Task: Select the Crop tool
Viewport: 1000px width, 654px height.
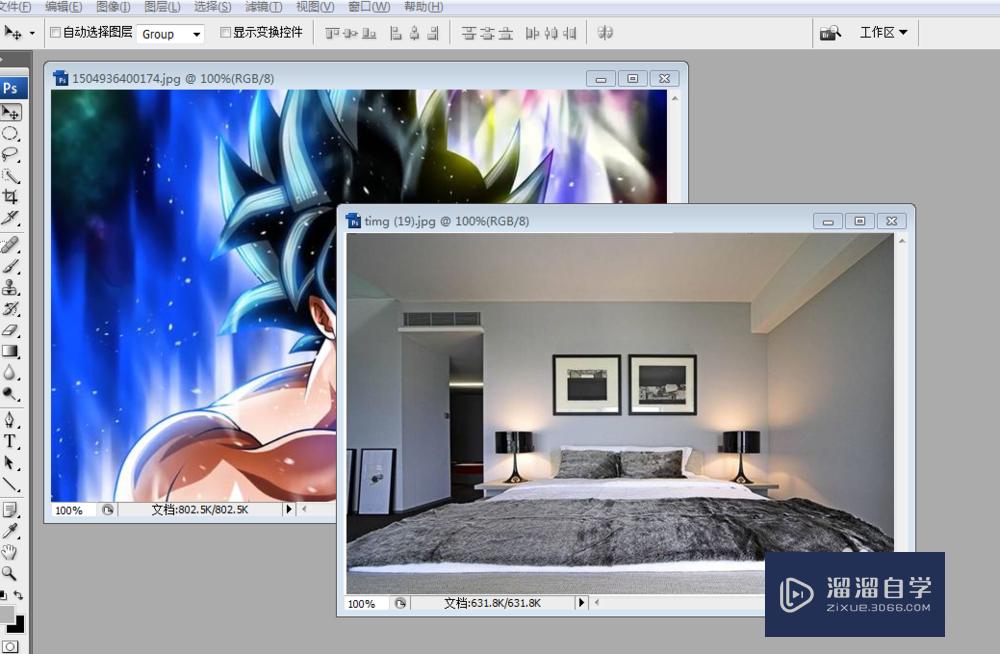Action: click(x=10, y=197)
